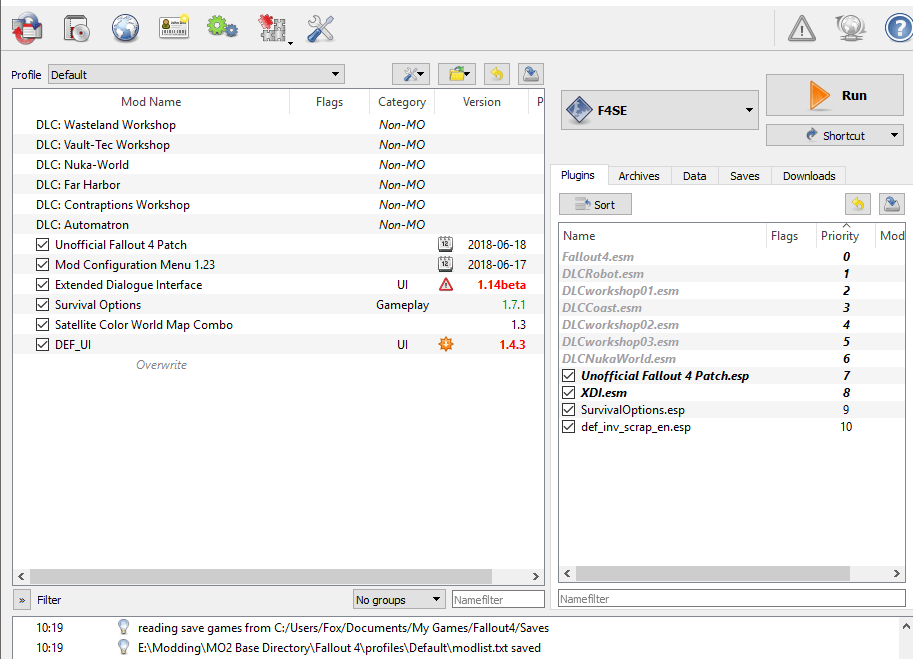Open the executables green gears icon
This screenshot has width=913, height=659.
[222, 27]
